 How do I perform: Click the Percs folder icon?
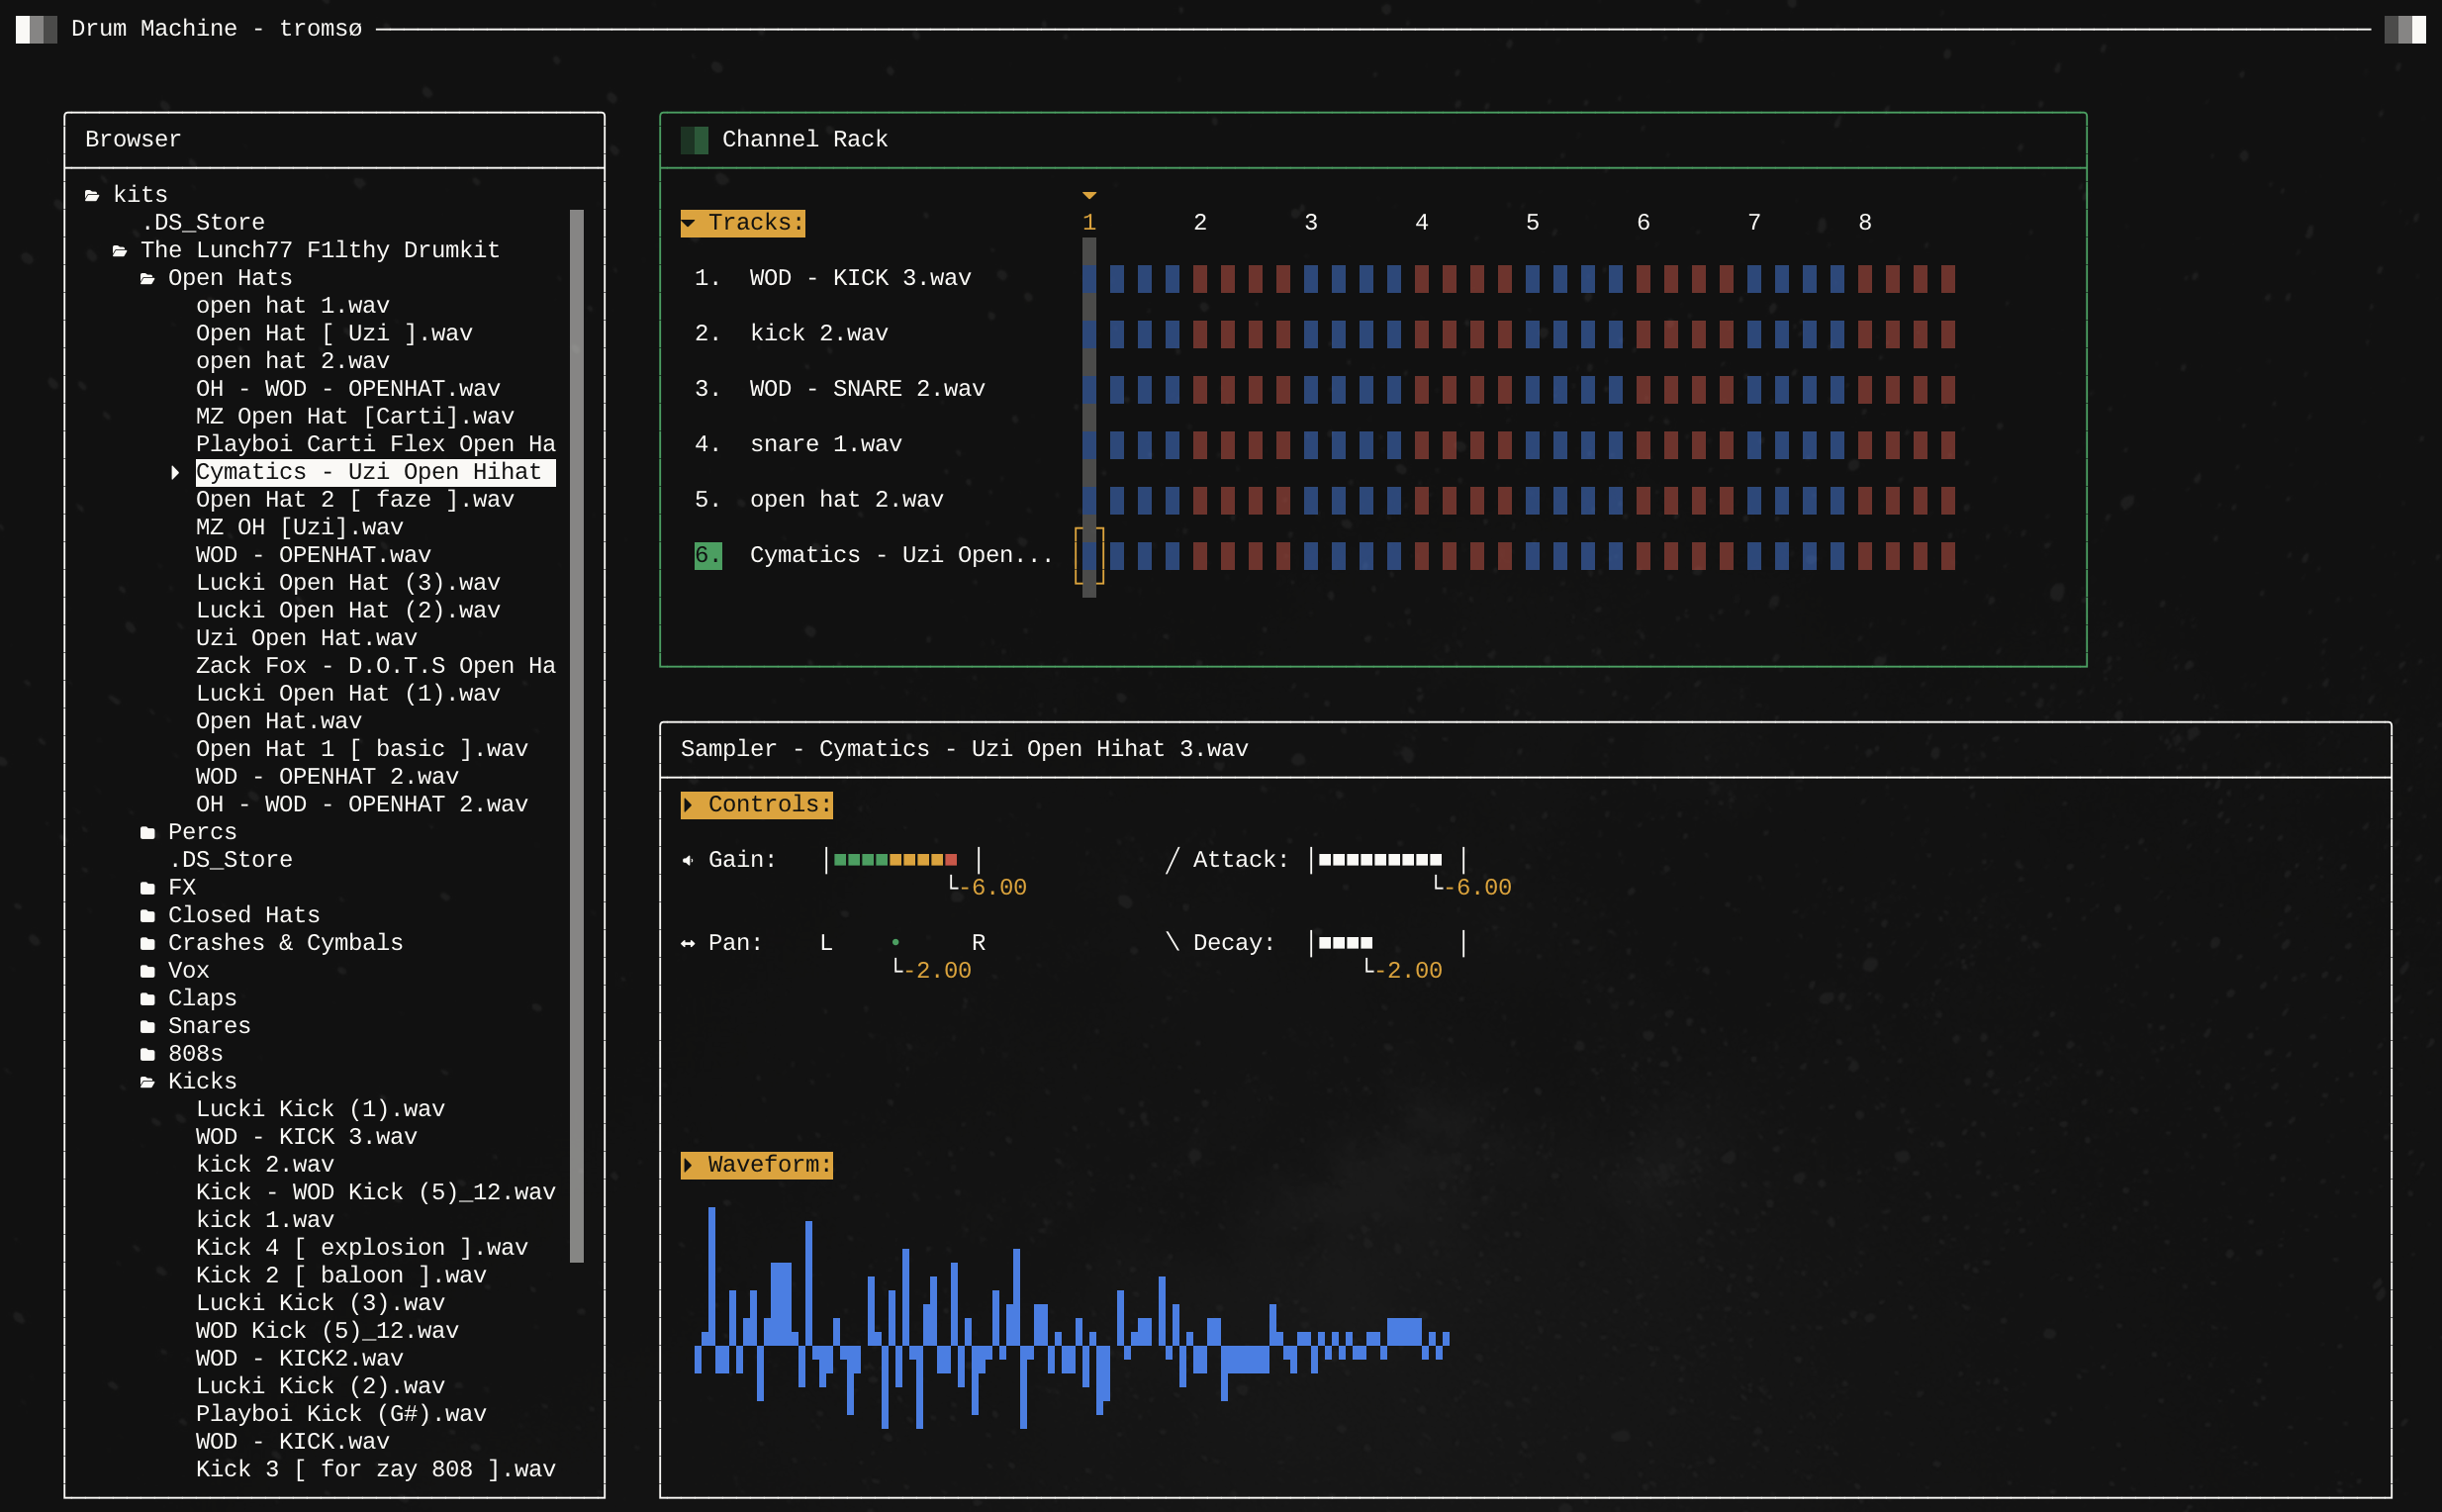coord(148,832)
